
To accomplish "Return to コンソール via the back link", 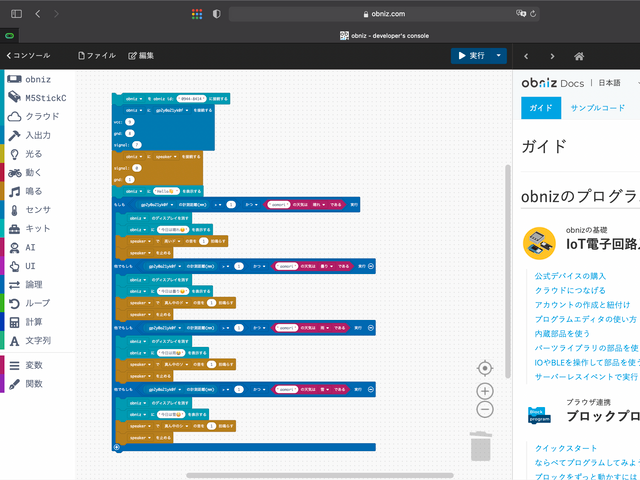I will [29, 56].
